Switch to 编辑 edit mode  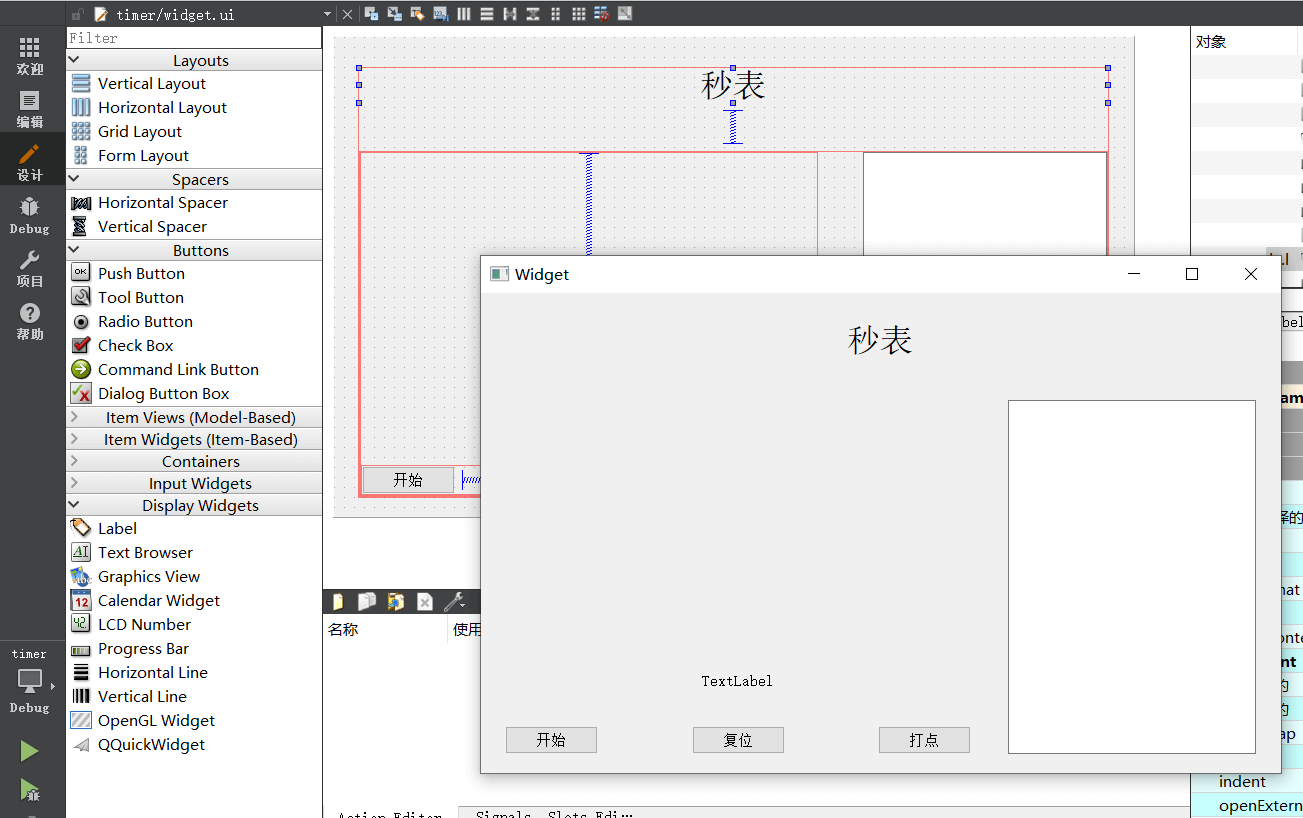point(30,109)
